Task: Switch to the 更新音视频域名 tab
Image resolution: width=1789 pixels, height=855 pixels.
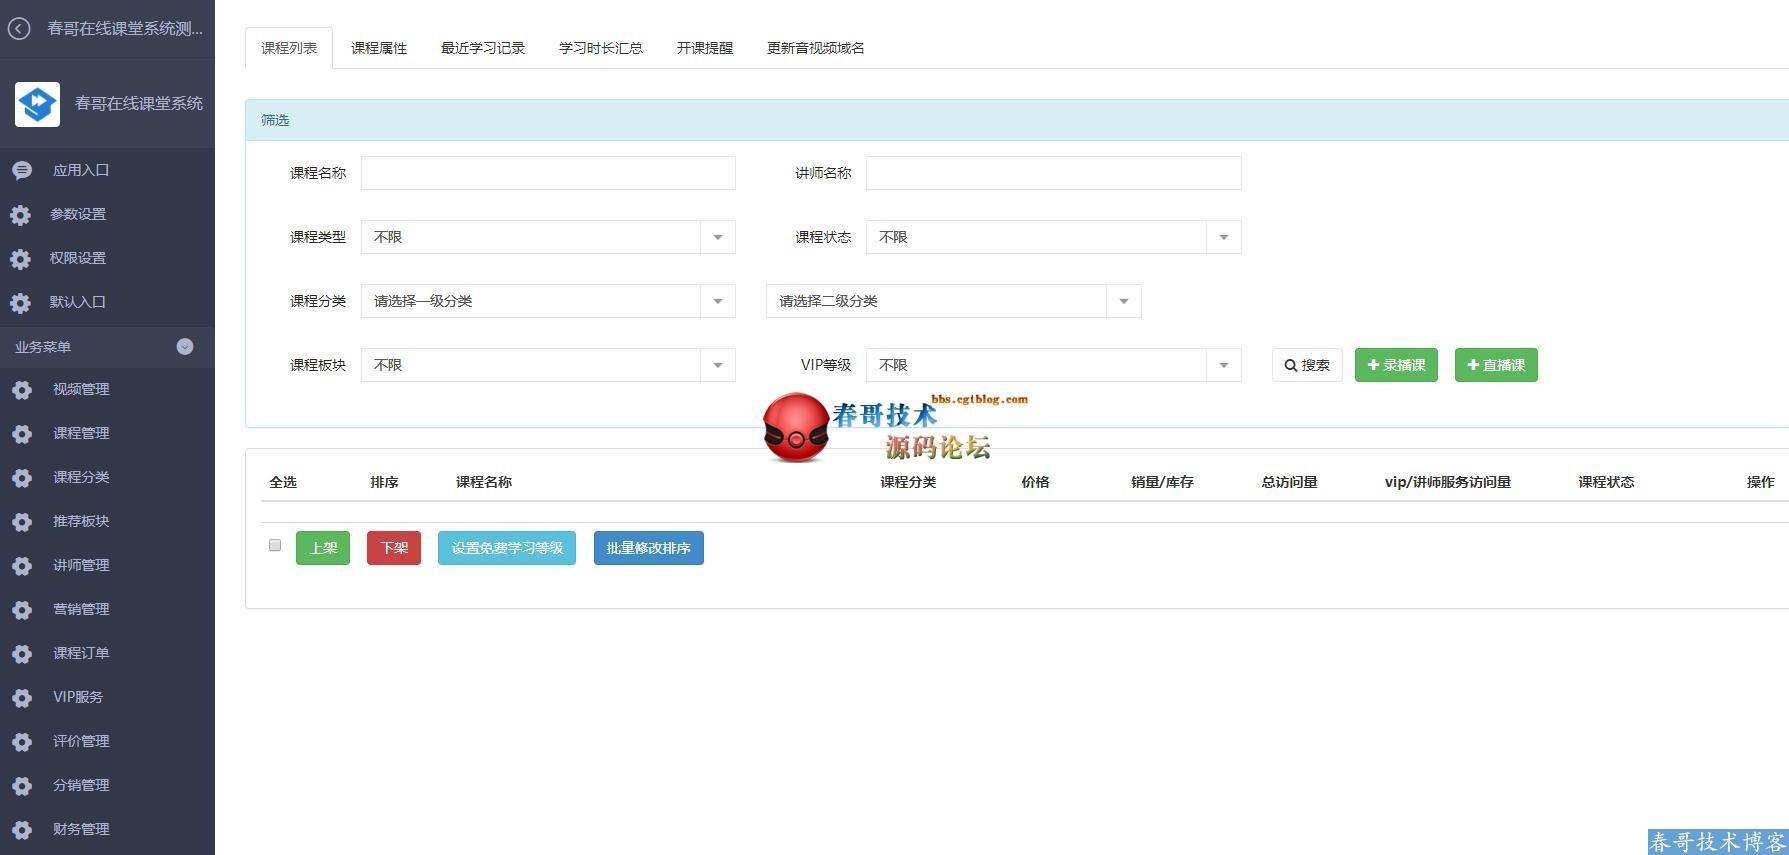Action: pos(816,48)
